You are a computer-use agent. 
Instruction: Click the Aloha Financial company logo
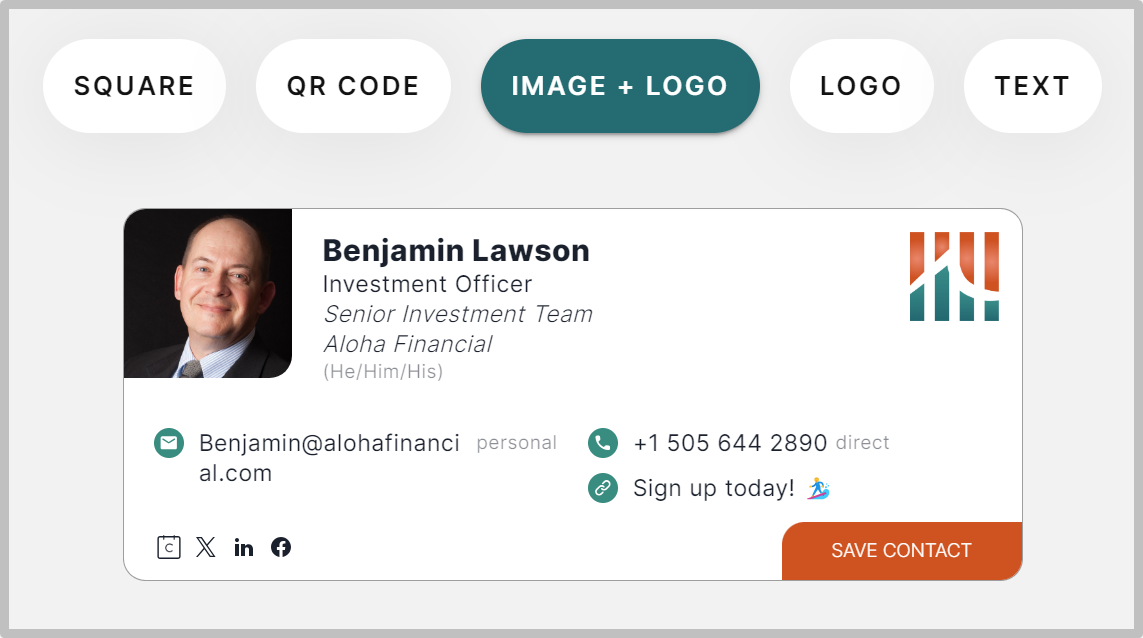click(x=954, y=276)
